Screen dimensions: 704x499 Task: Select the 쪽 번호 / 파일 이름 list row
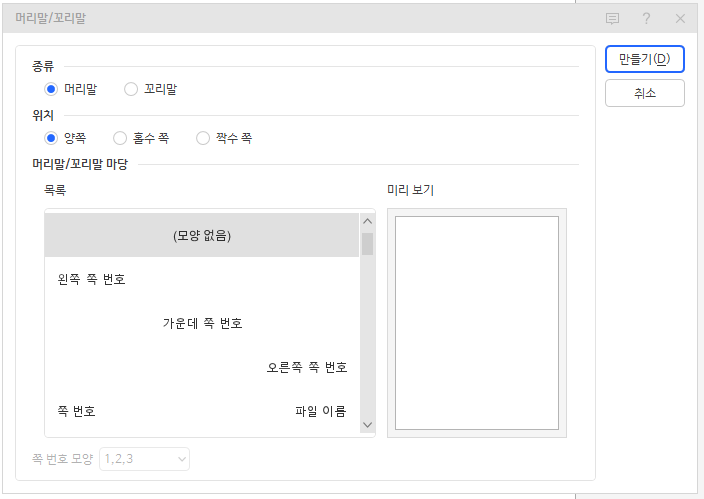point(202,411)
